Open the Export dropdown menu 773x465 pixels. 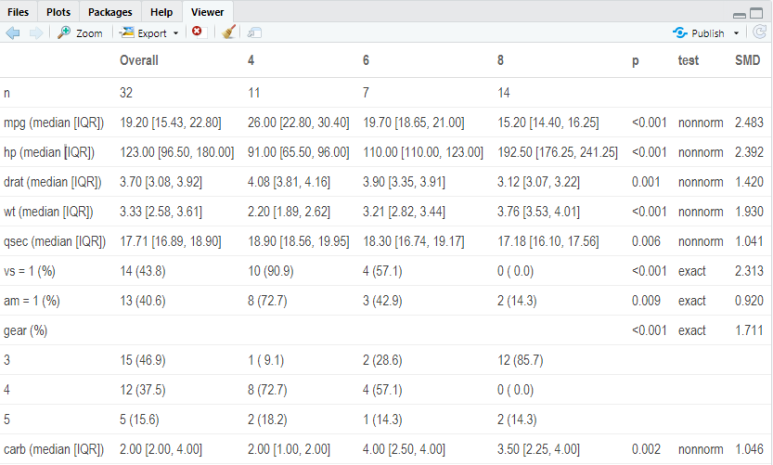149,33
